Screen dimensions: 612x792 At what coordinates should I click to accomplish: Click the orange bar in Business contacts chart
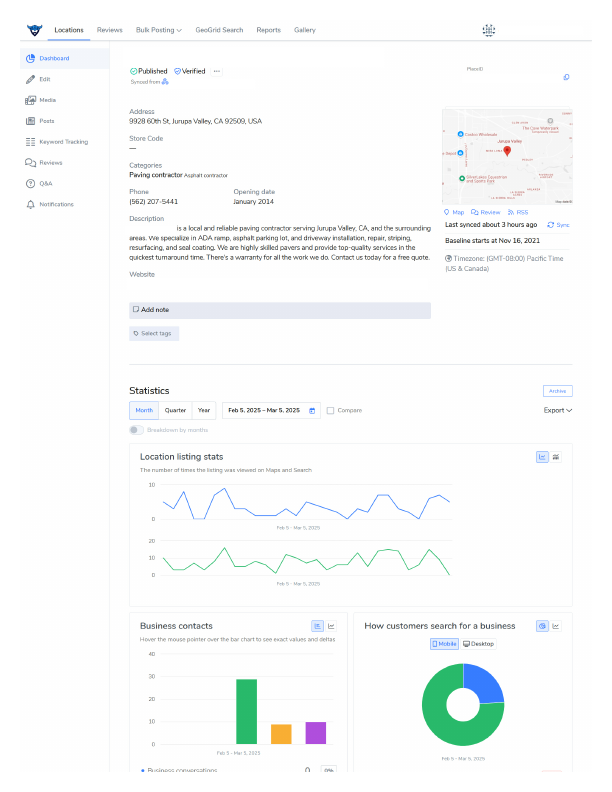281,734
